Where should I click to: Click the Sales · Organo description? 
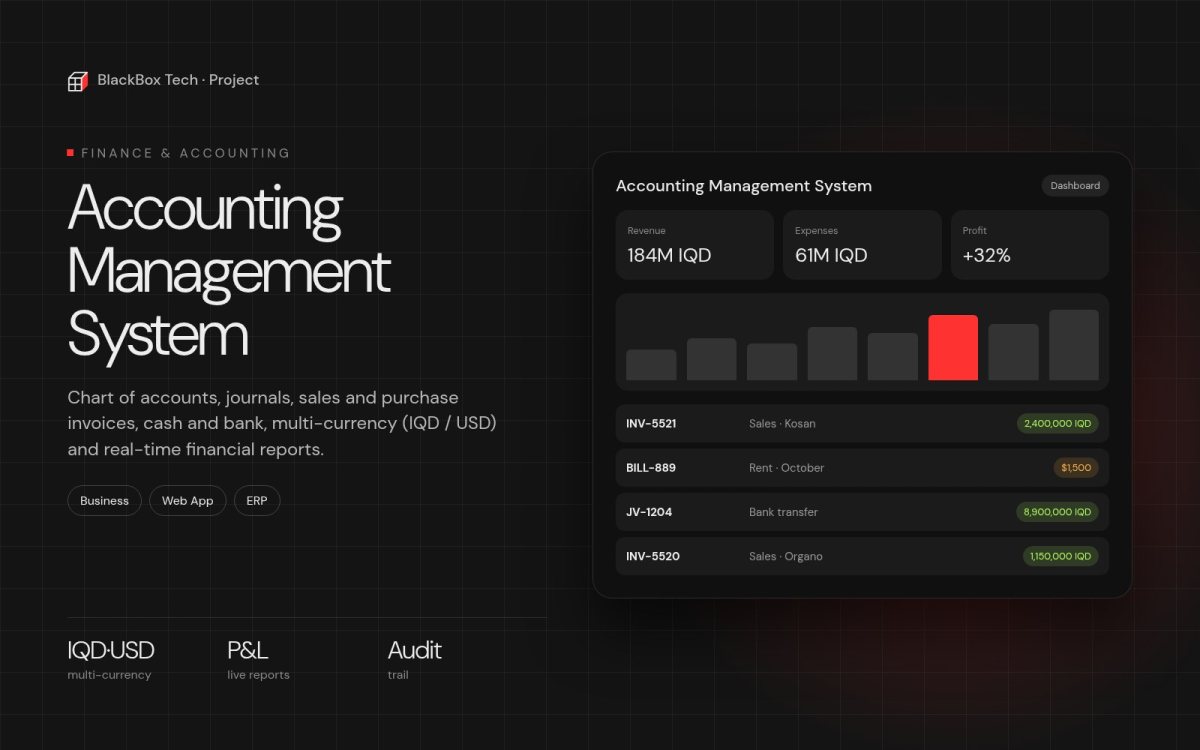pos(786,556)
